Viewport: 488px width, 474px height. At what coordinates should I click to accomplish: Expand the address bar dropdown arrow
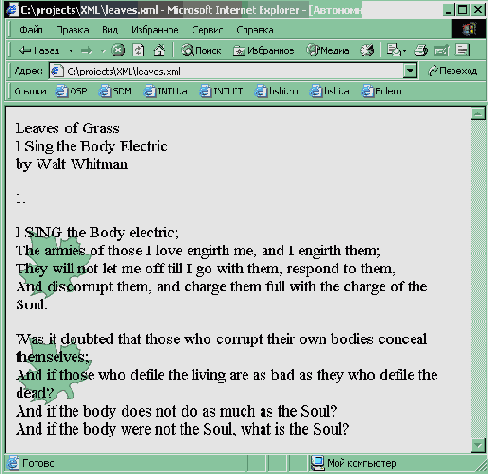[x=410, y=71]
